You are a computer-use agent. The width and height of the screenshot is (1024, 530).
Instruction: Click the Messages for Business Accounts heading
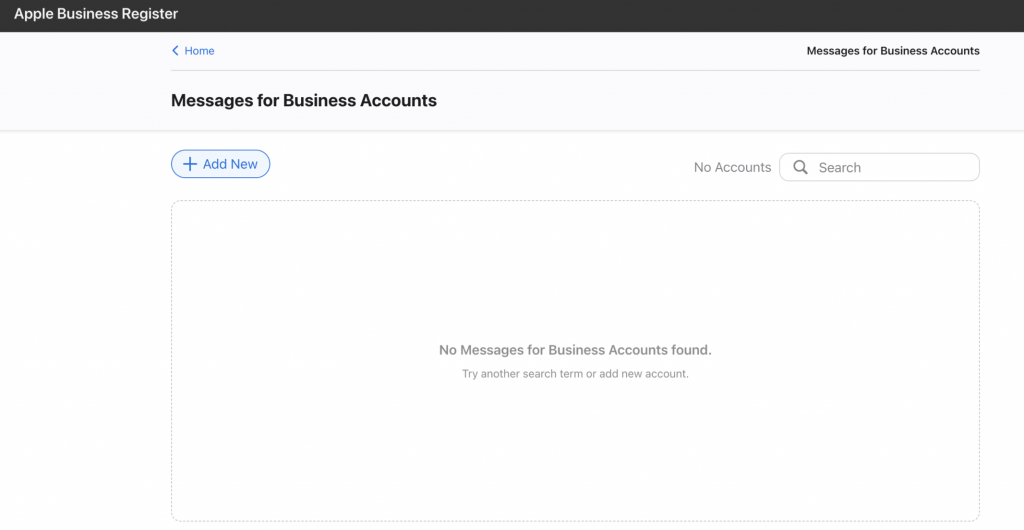pyautogui.click(x=304, y=101)
